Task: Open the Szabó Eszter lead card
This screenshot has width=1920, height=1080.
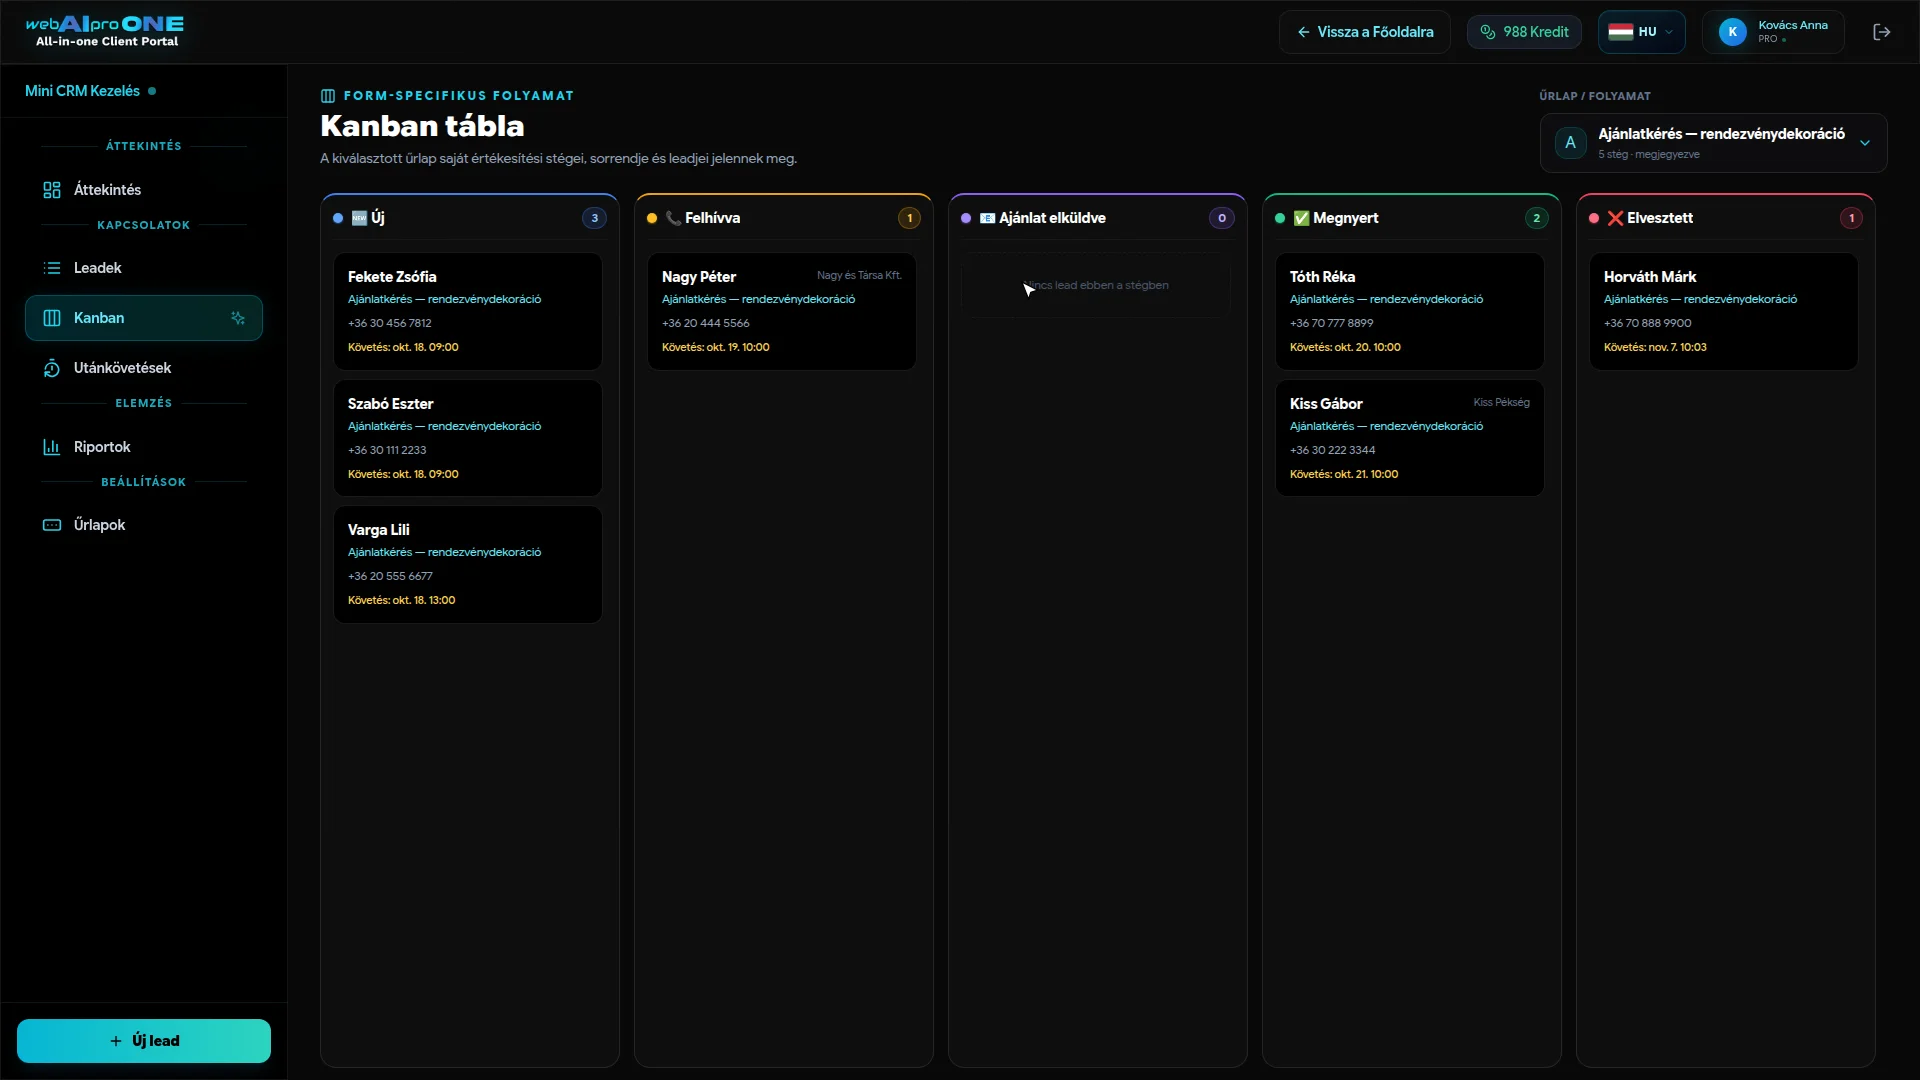Action: coord(468,438)
